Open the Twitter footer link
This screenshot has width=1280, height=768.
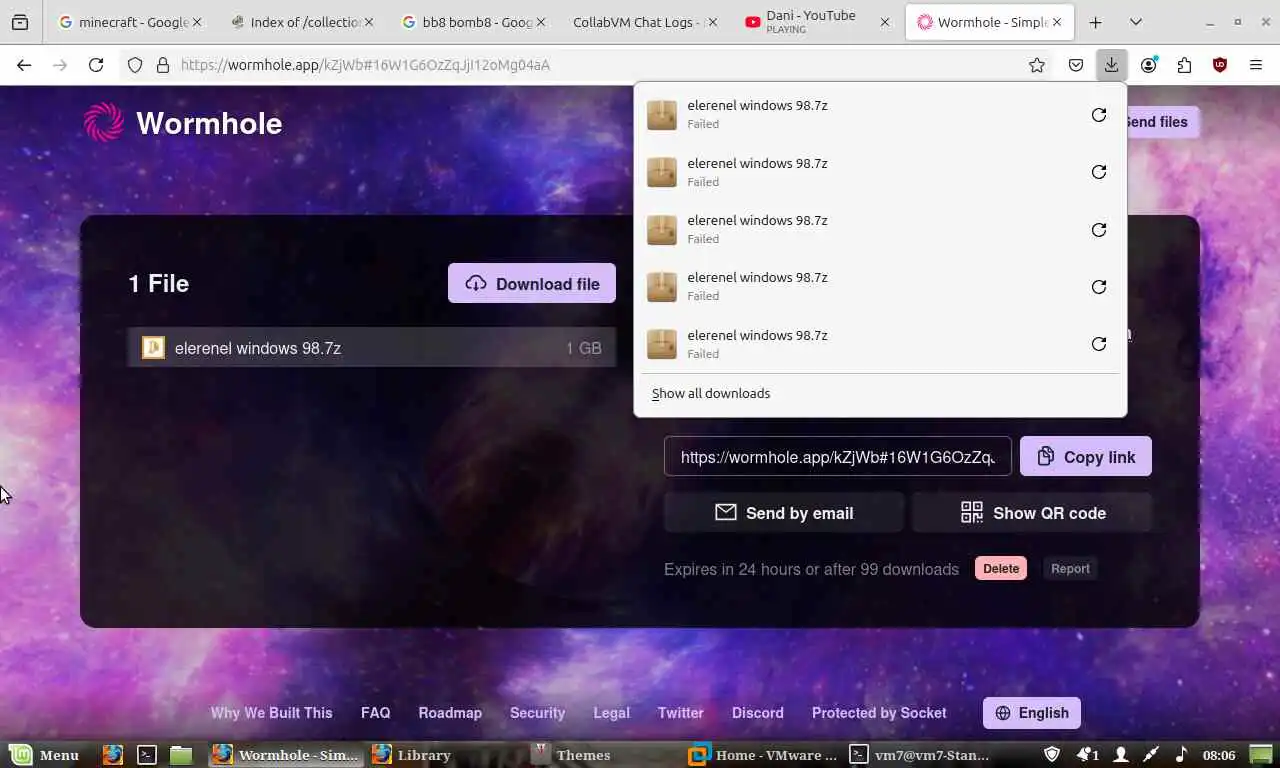(x=681, y=713)
